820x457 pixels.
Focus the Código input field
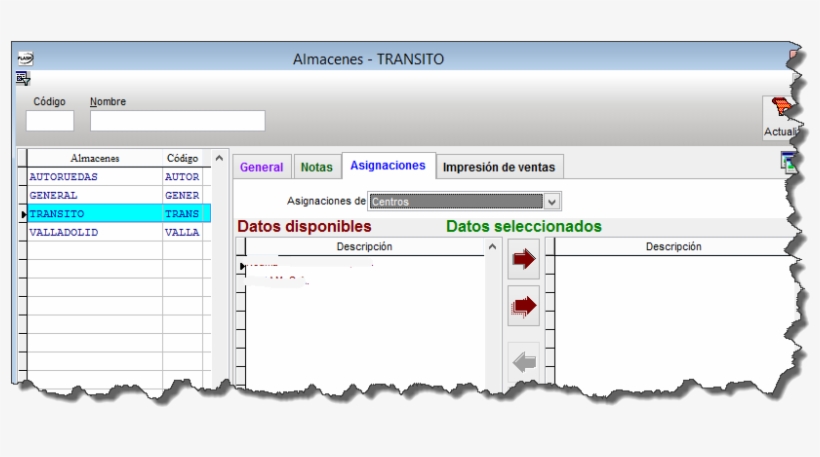pyautogui.click(x=50, y=121)
